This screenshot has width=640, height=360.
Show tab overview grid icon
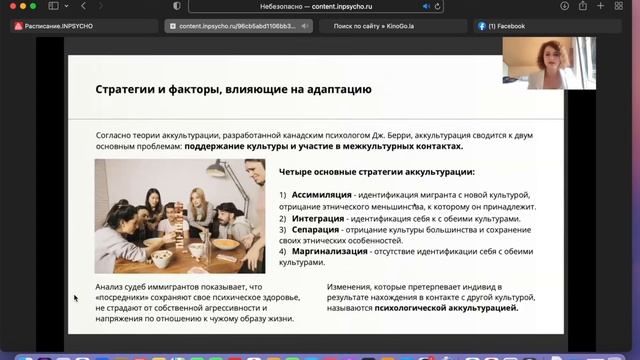pos(619,6)
